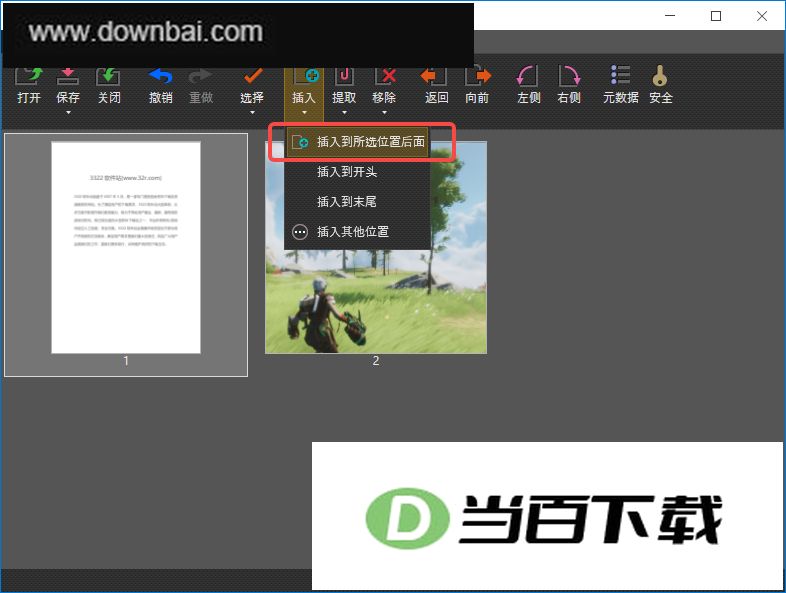Expand dropdown arrow under 保存
Image resolution: width=786 pixels, height=593 pixels.
click(x=68, y=113)
